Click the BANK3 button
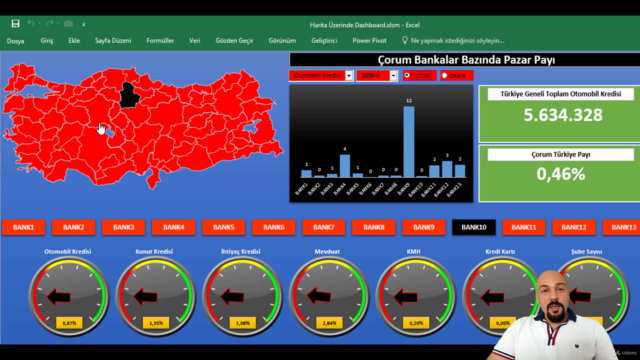Viewport: 640px width, 360px height. (x=123, y=227)
